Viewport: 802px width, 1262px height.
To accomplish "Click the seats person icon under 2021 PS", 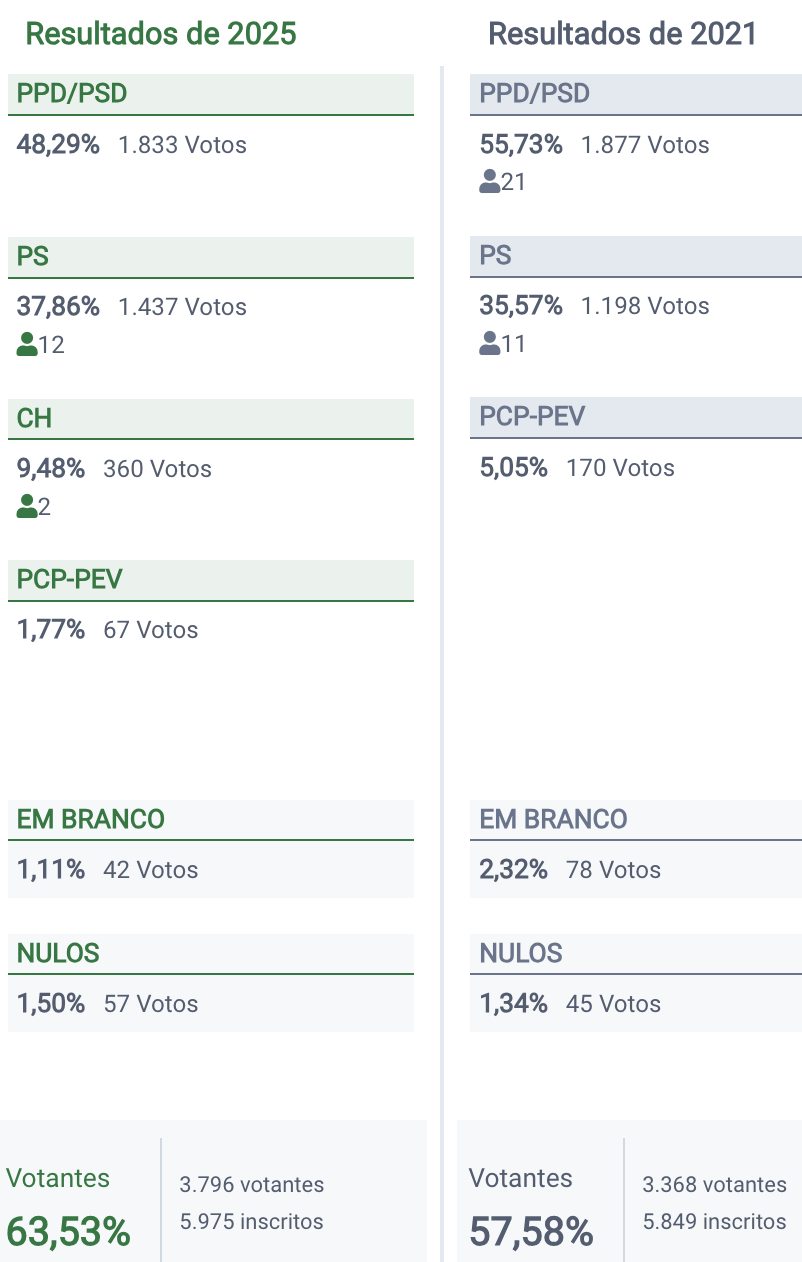I will [x=489, y=344].
